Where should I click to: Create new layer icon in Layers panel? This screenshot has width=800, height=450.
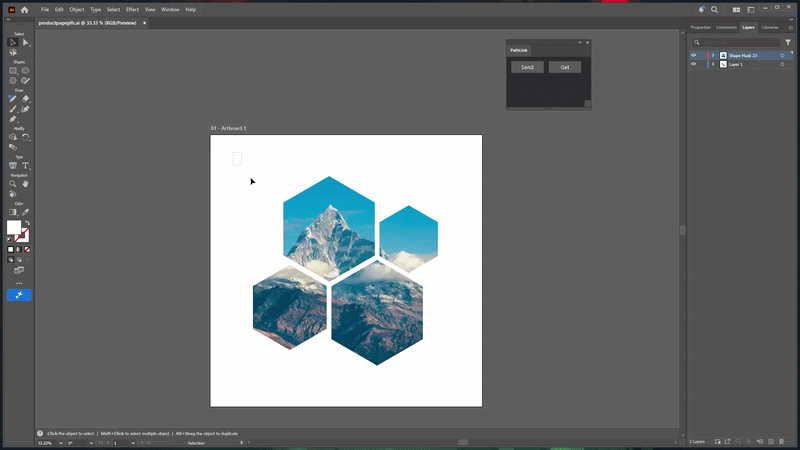pos(771,441)
